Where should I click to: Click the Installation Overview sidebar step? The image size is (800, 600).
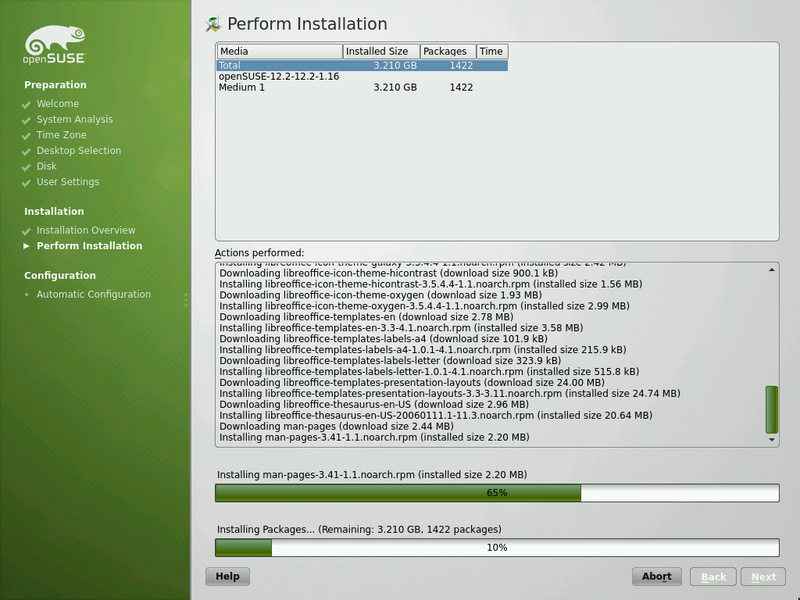[86, 230]
